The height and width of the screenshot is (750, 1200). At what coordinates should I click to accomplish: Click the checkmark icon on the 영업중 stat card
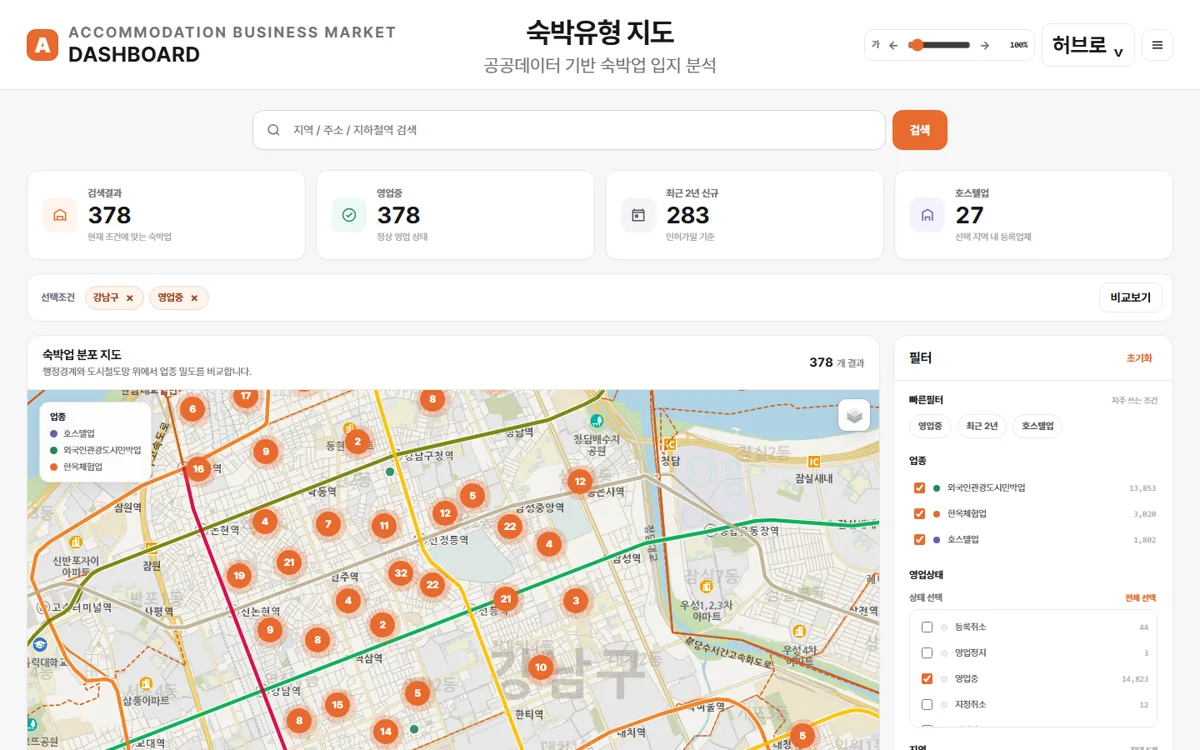click(349, 215)
